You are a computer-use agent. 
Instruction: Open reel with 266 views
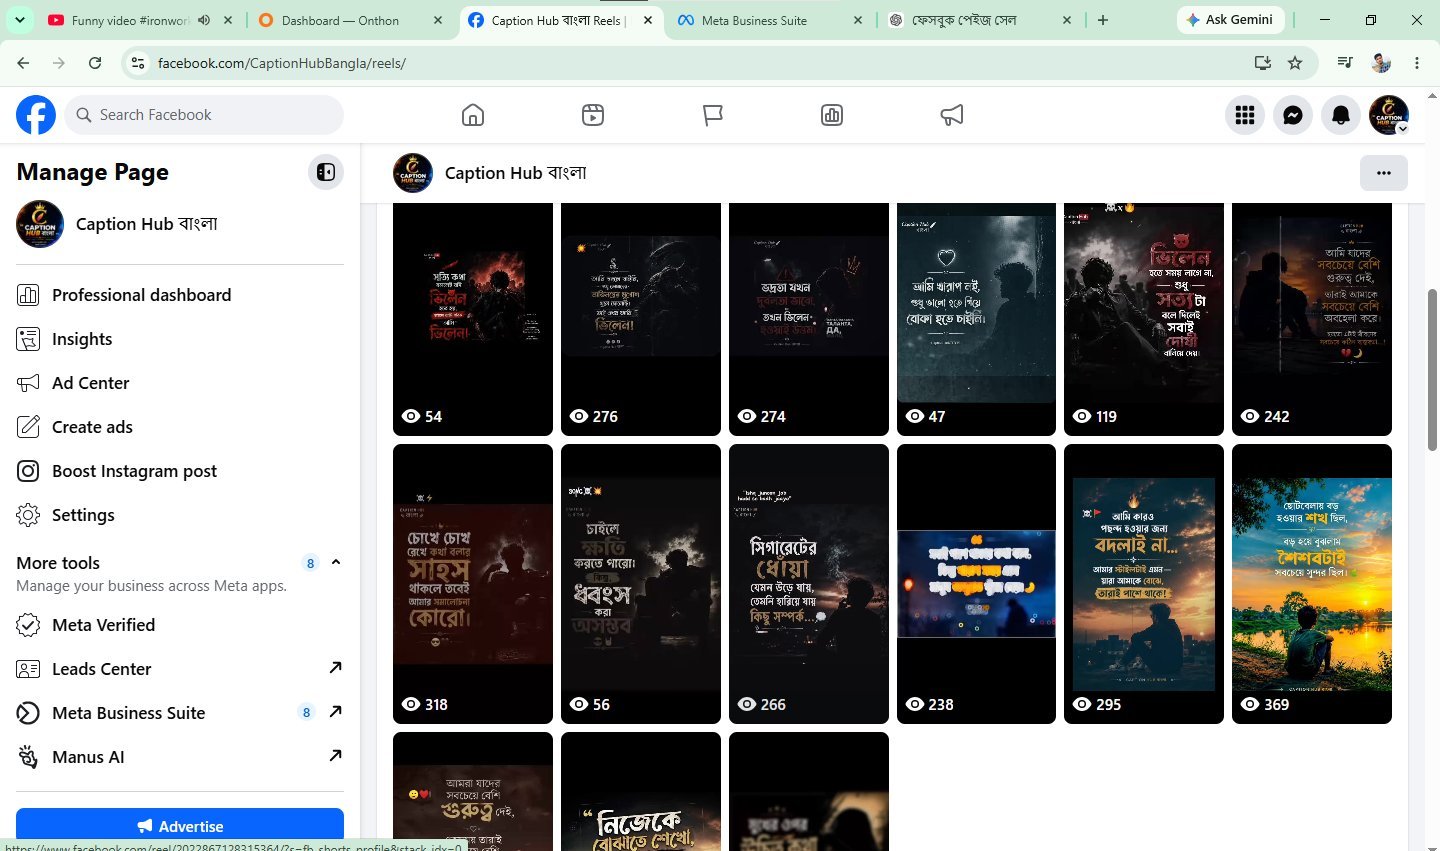(809, 584)
